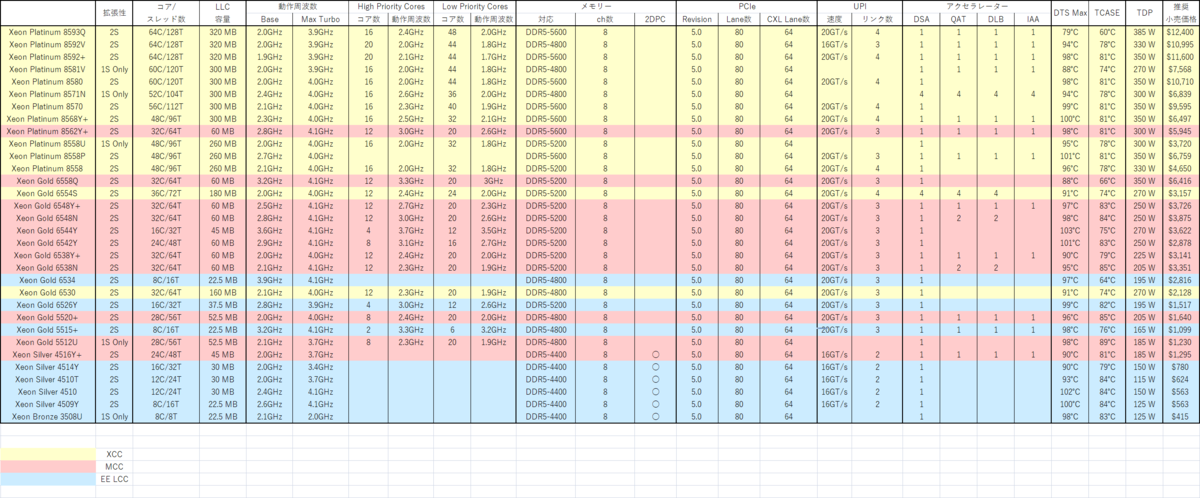
Task: Select the 'Xeon Platinum 8571N' cell
Action: click(x=47, y=93)
